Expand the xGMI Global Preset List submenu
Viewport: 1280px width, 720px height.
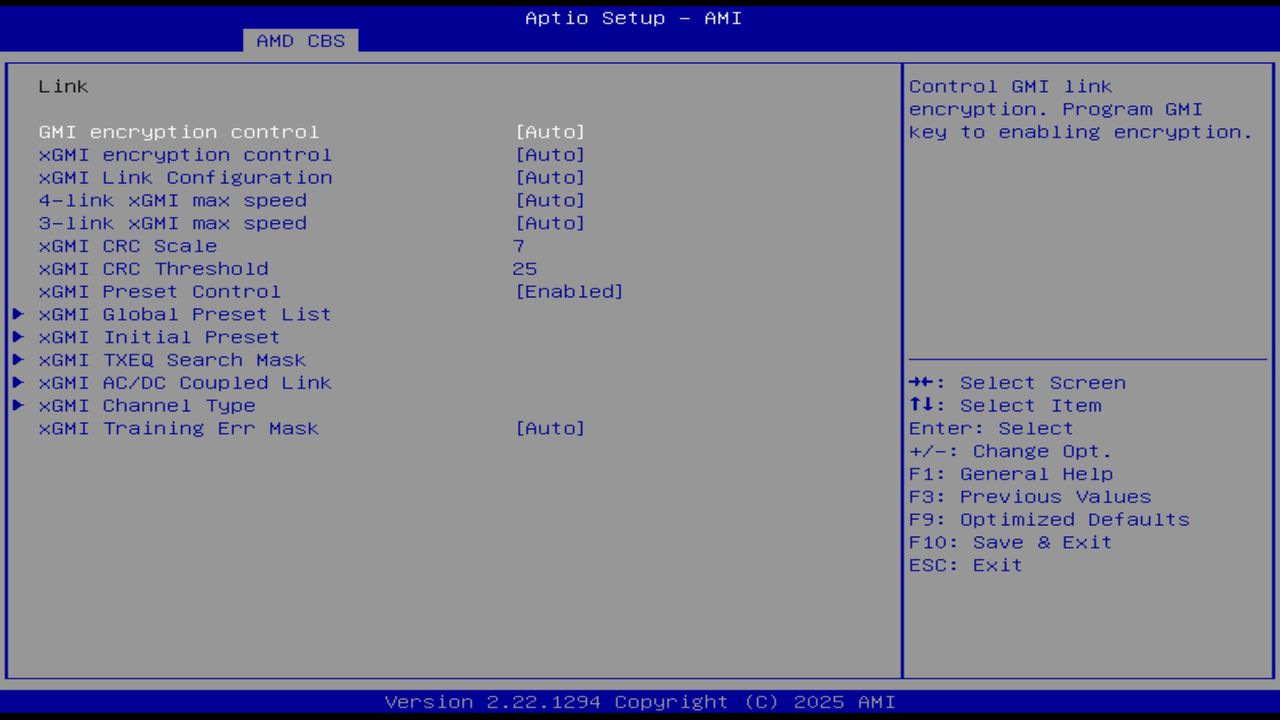click(184, 314)
